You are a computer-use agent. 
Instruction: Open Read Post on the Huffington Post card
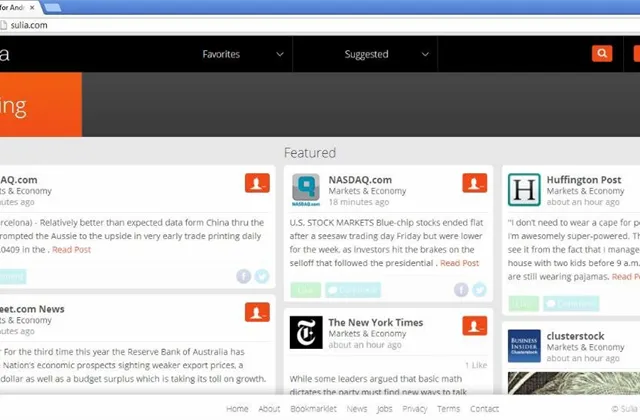click(626, 277)
